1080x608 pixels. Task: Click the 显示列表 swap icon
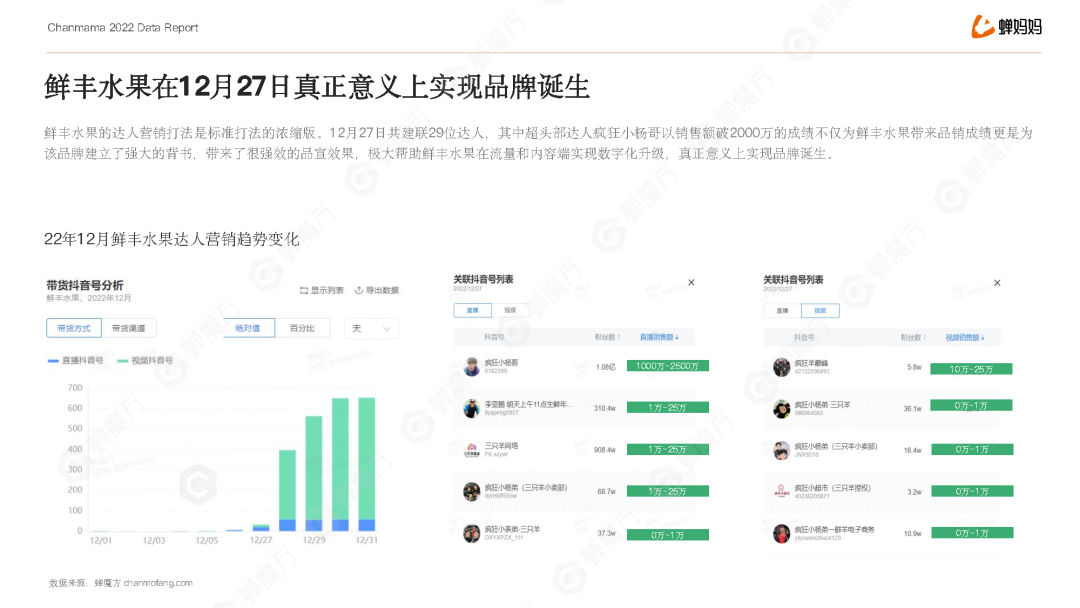(x=304, y=291)
